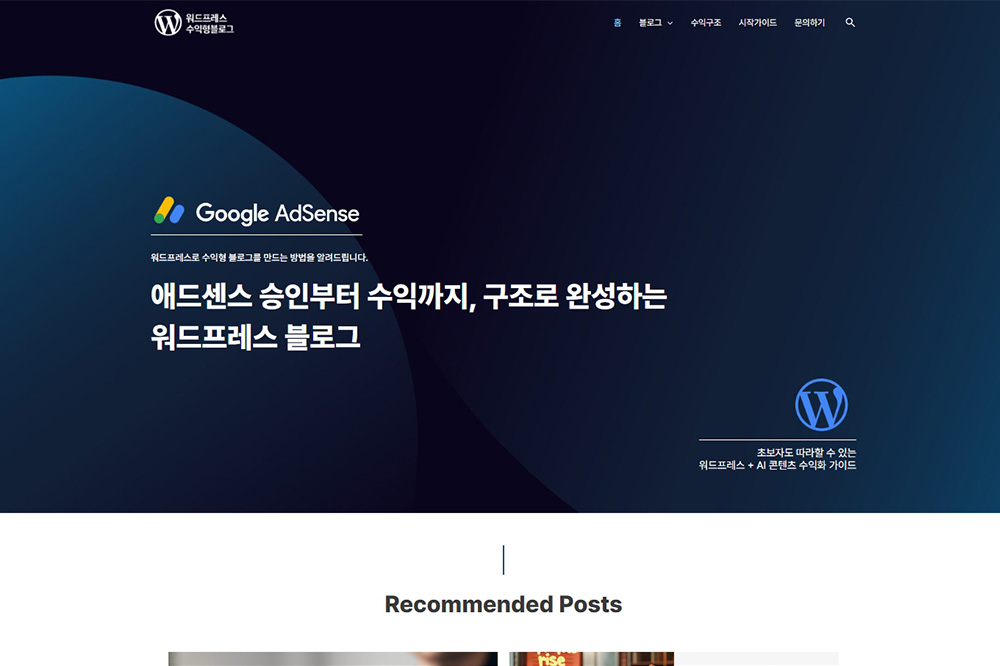Open the 블로그 menu item

pos(650,23)
